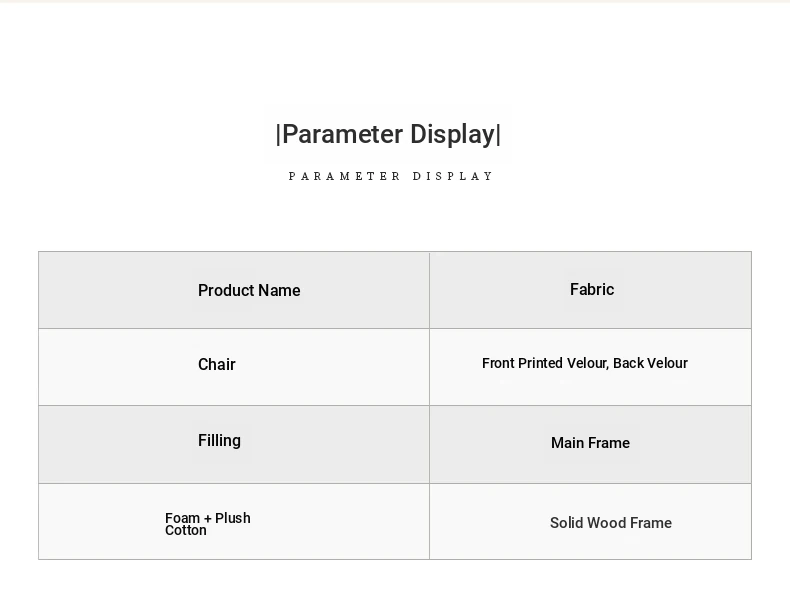Viewport: 790px width, 592px height.
Task: Click the bold Parameter Display heading
Action: pyautogui.click(x=388, y=135)
